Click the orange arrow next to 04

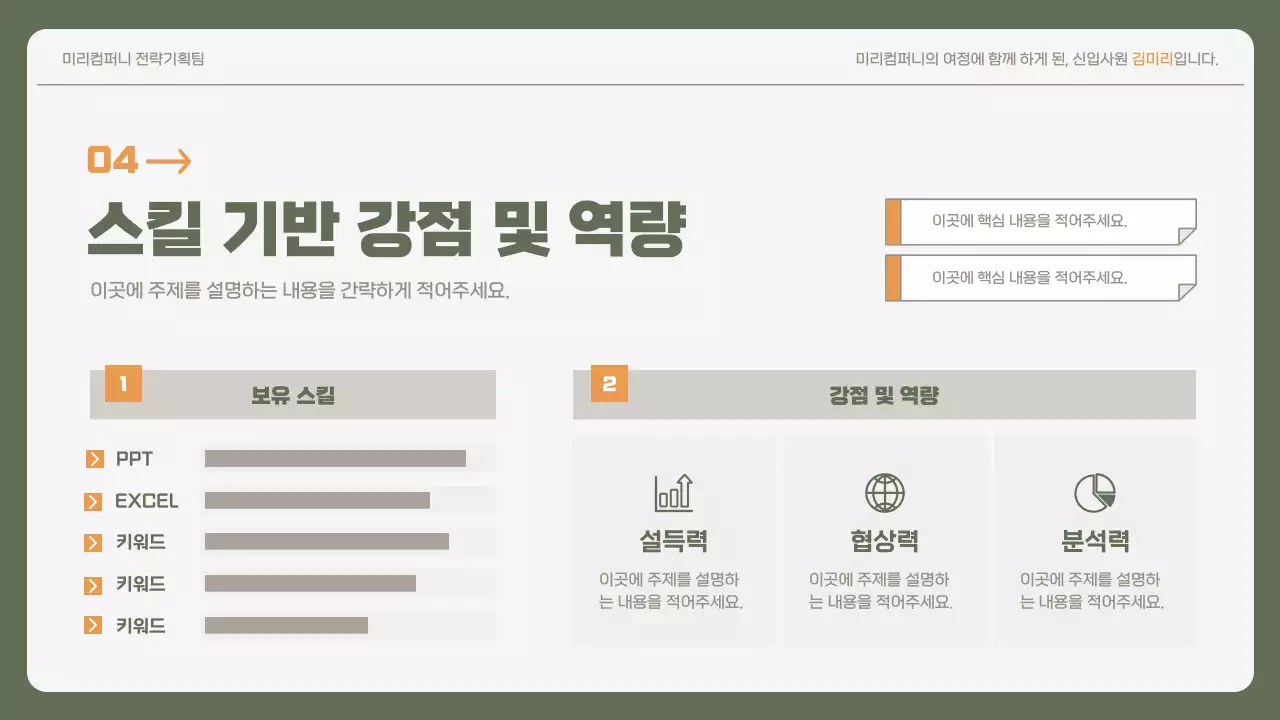pos(172,160)
